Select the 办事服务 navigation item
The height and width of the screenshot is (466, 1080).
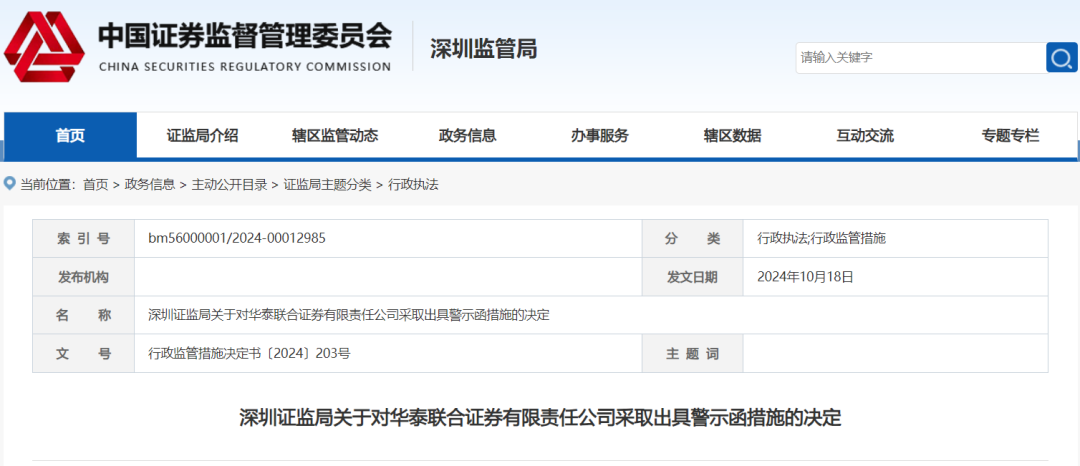pyautogui.click(x=600, y=136)
